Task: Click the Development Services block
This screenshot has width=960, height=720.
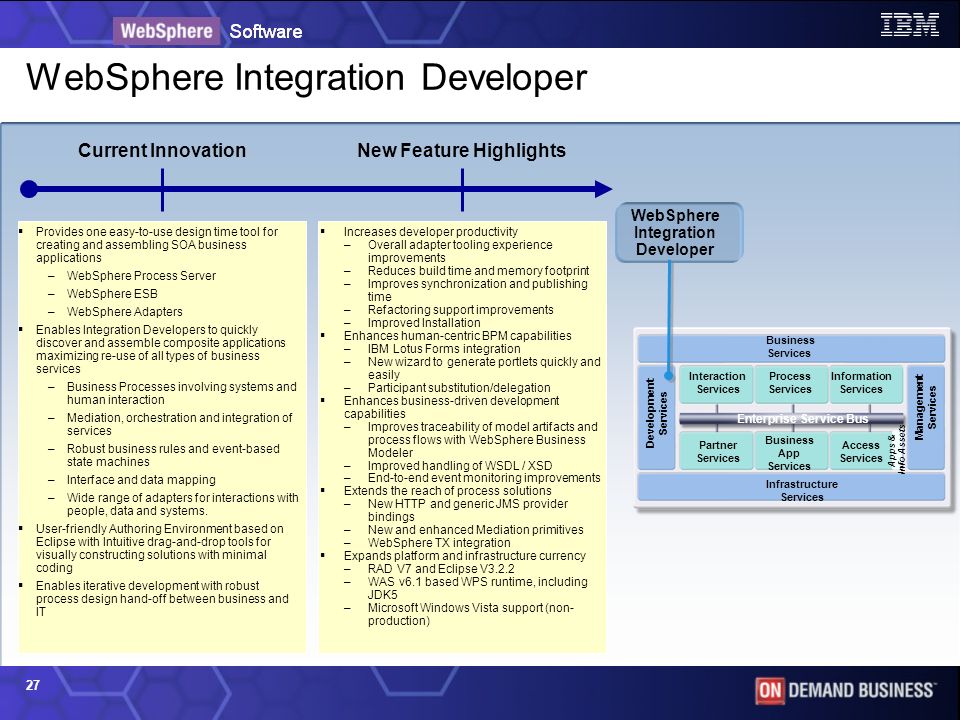Action: coord(656,418)
